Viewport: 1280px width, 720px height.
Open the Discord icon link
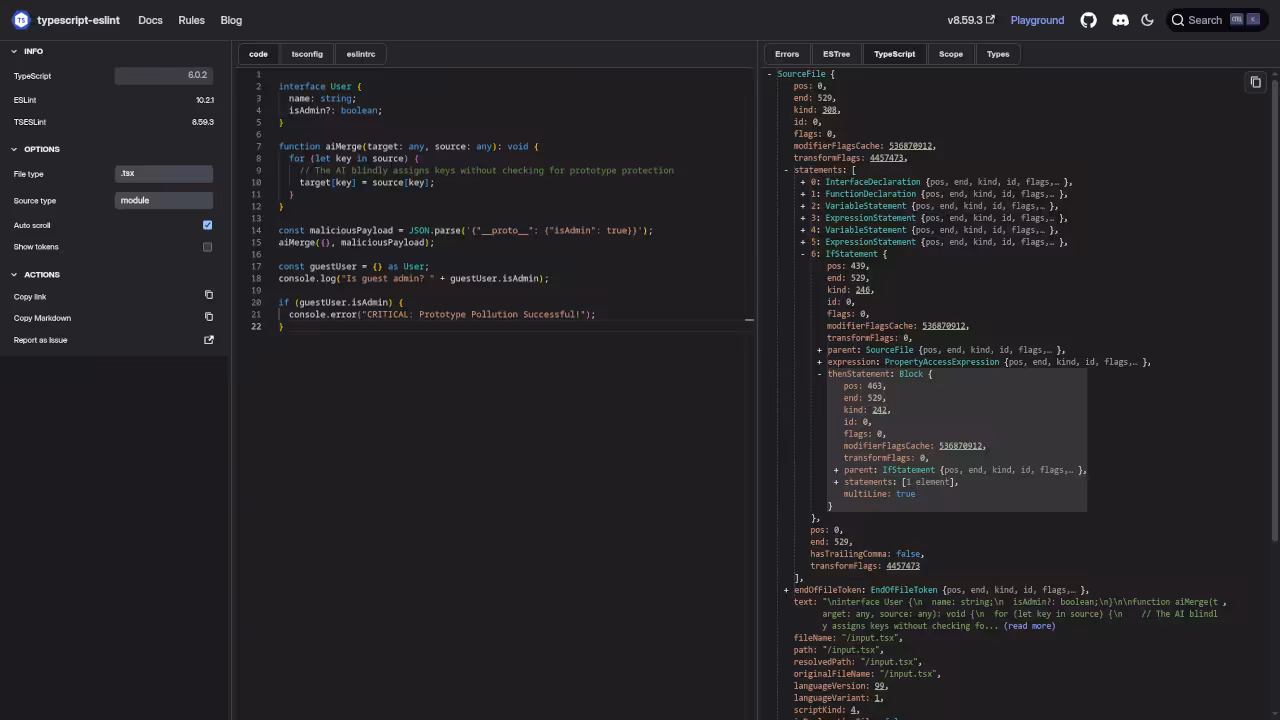pyautogui.click(x=1120, y=20)
